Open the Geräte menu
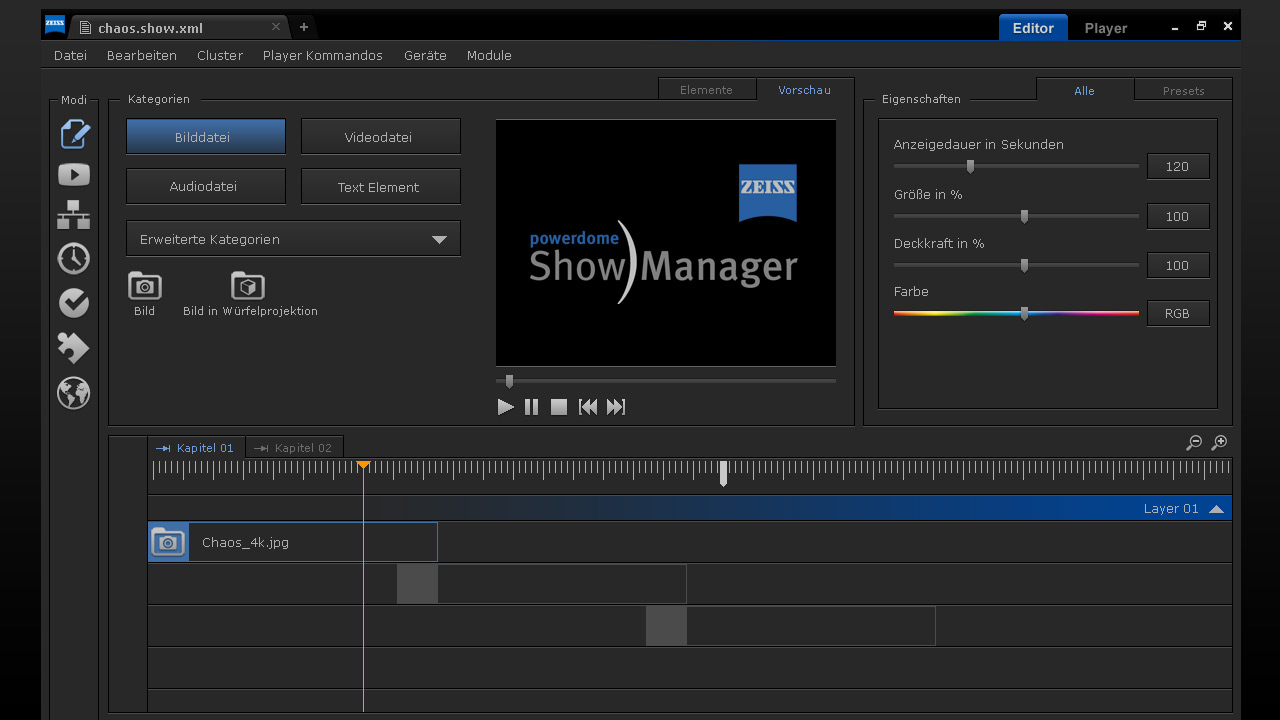Screen dimensions: 1280x720 (425, 55)
